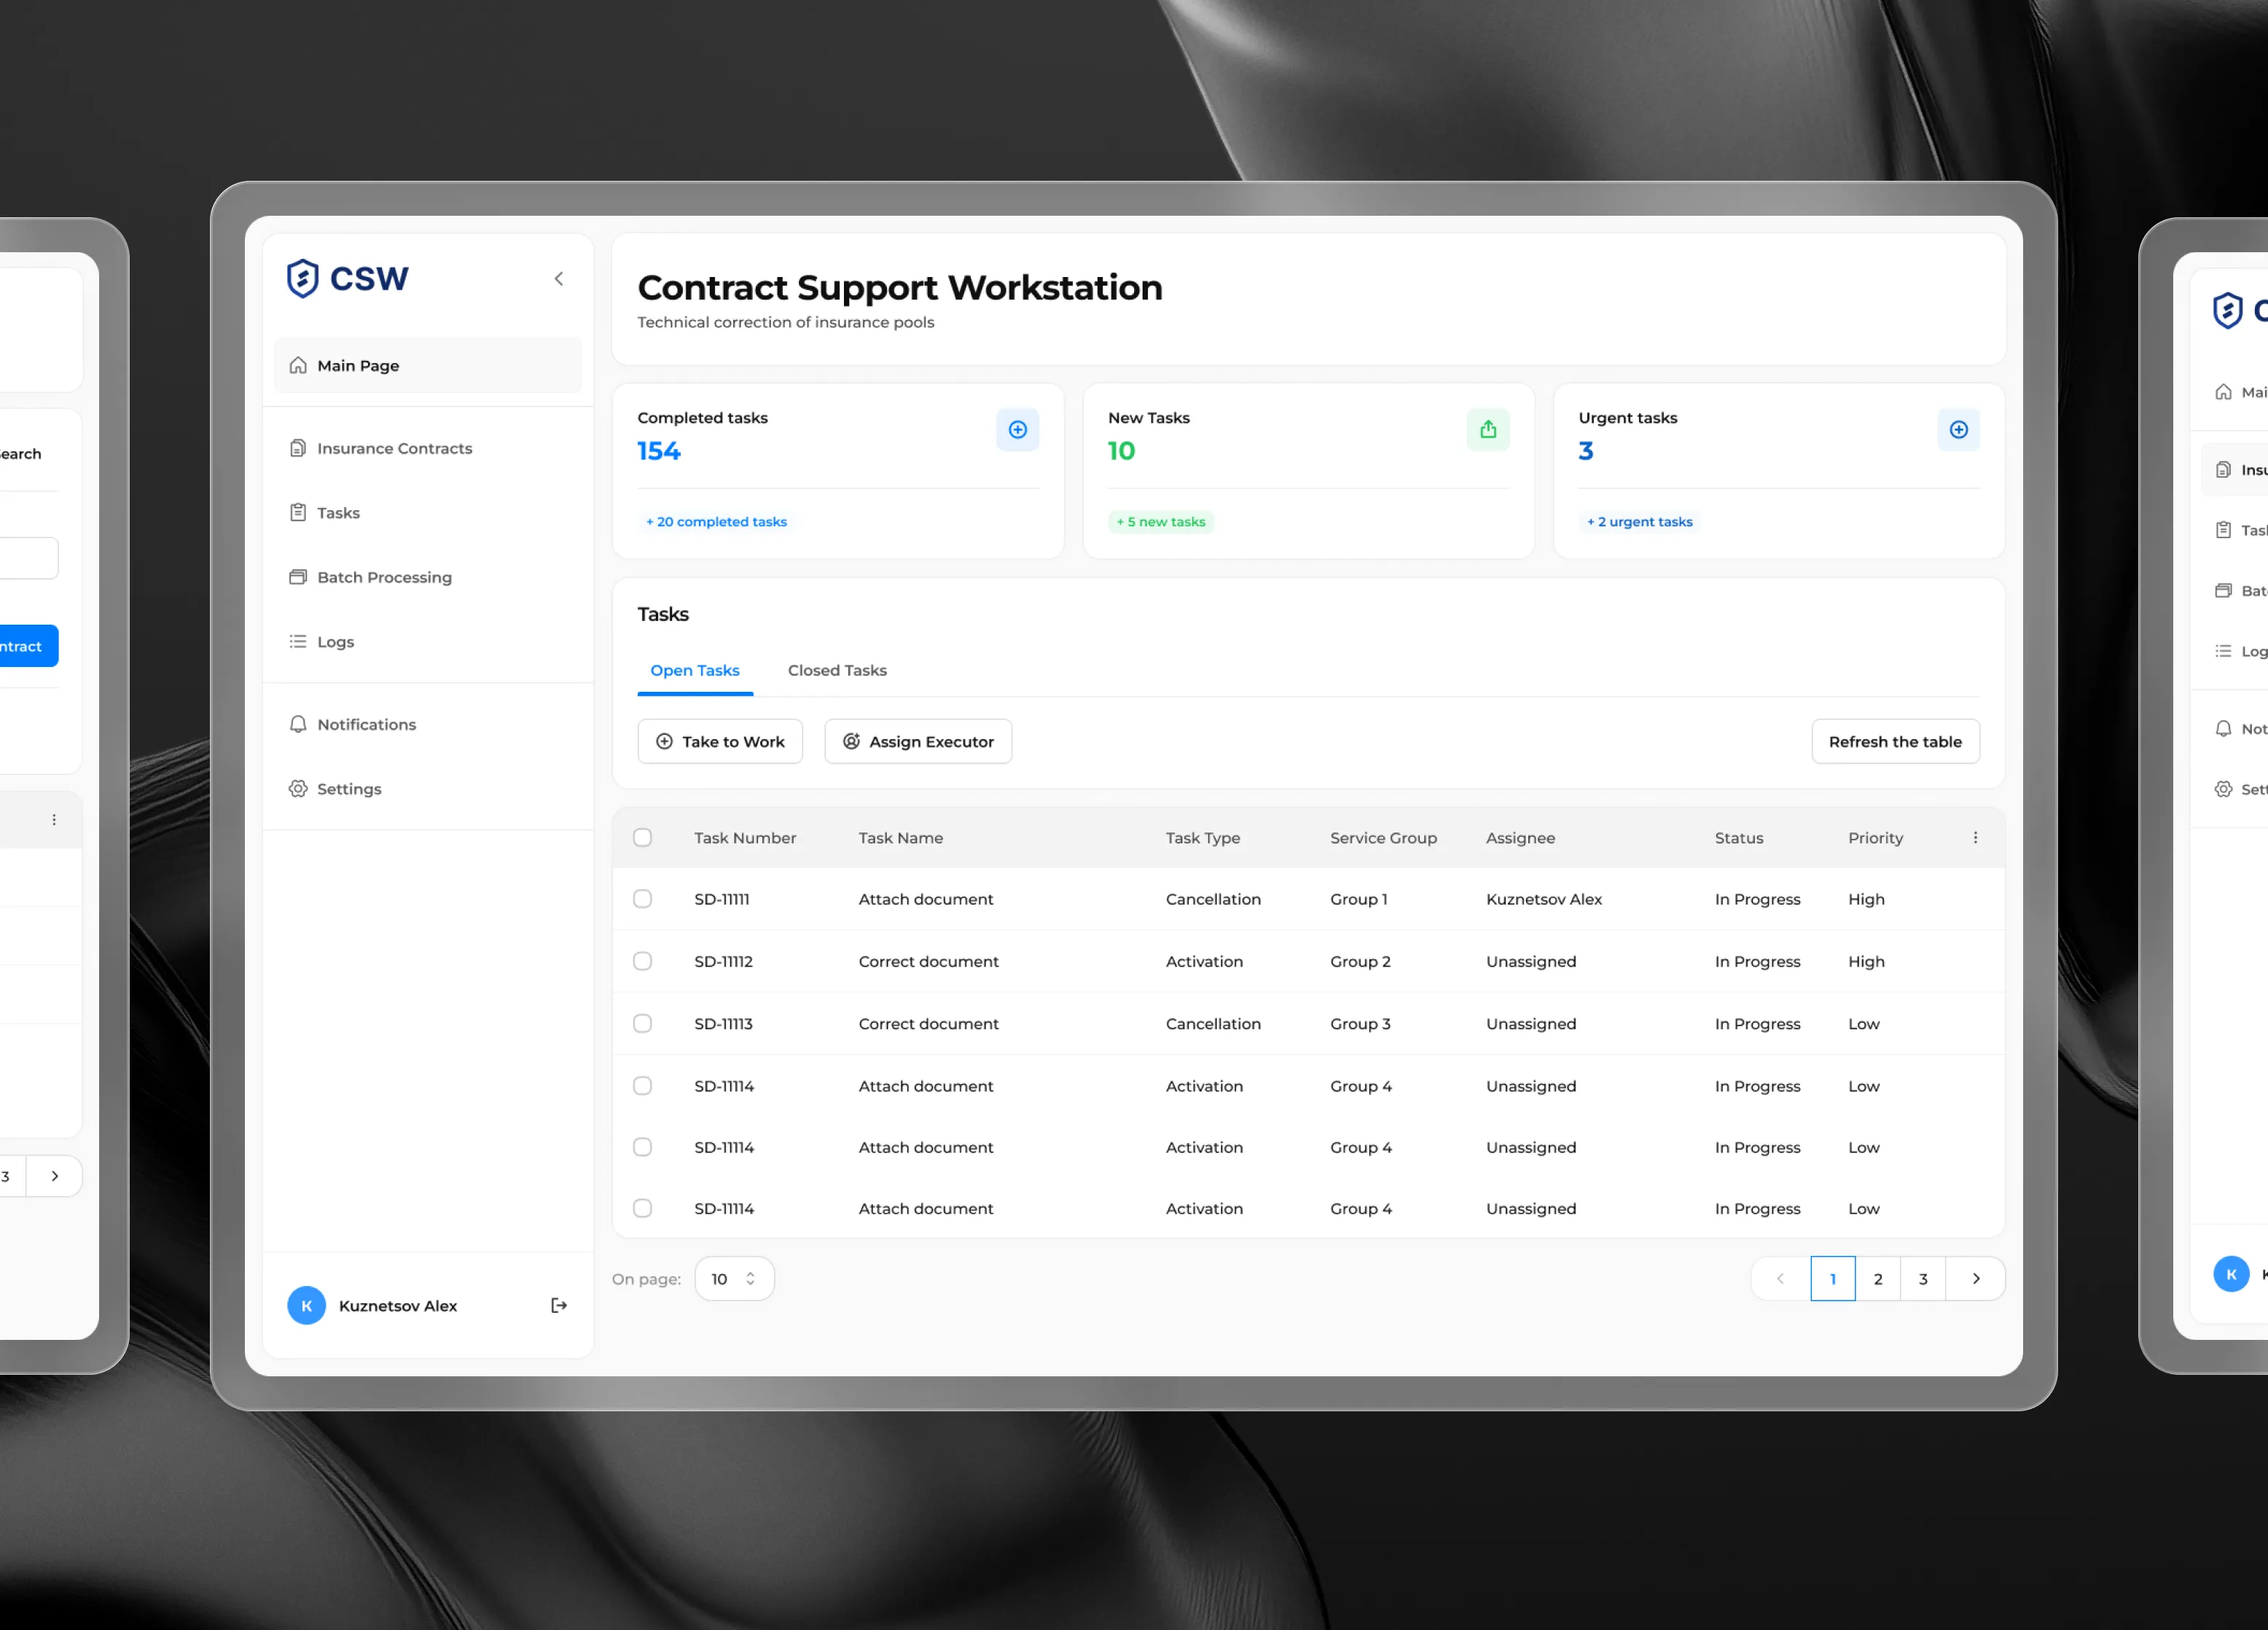Click Refresh the table button

(x=1895, y=741)
